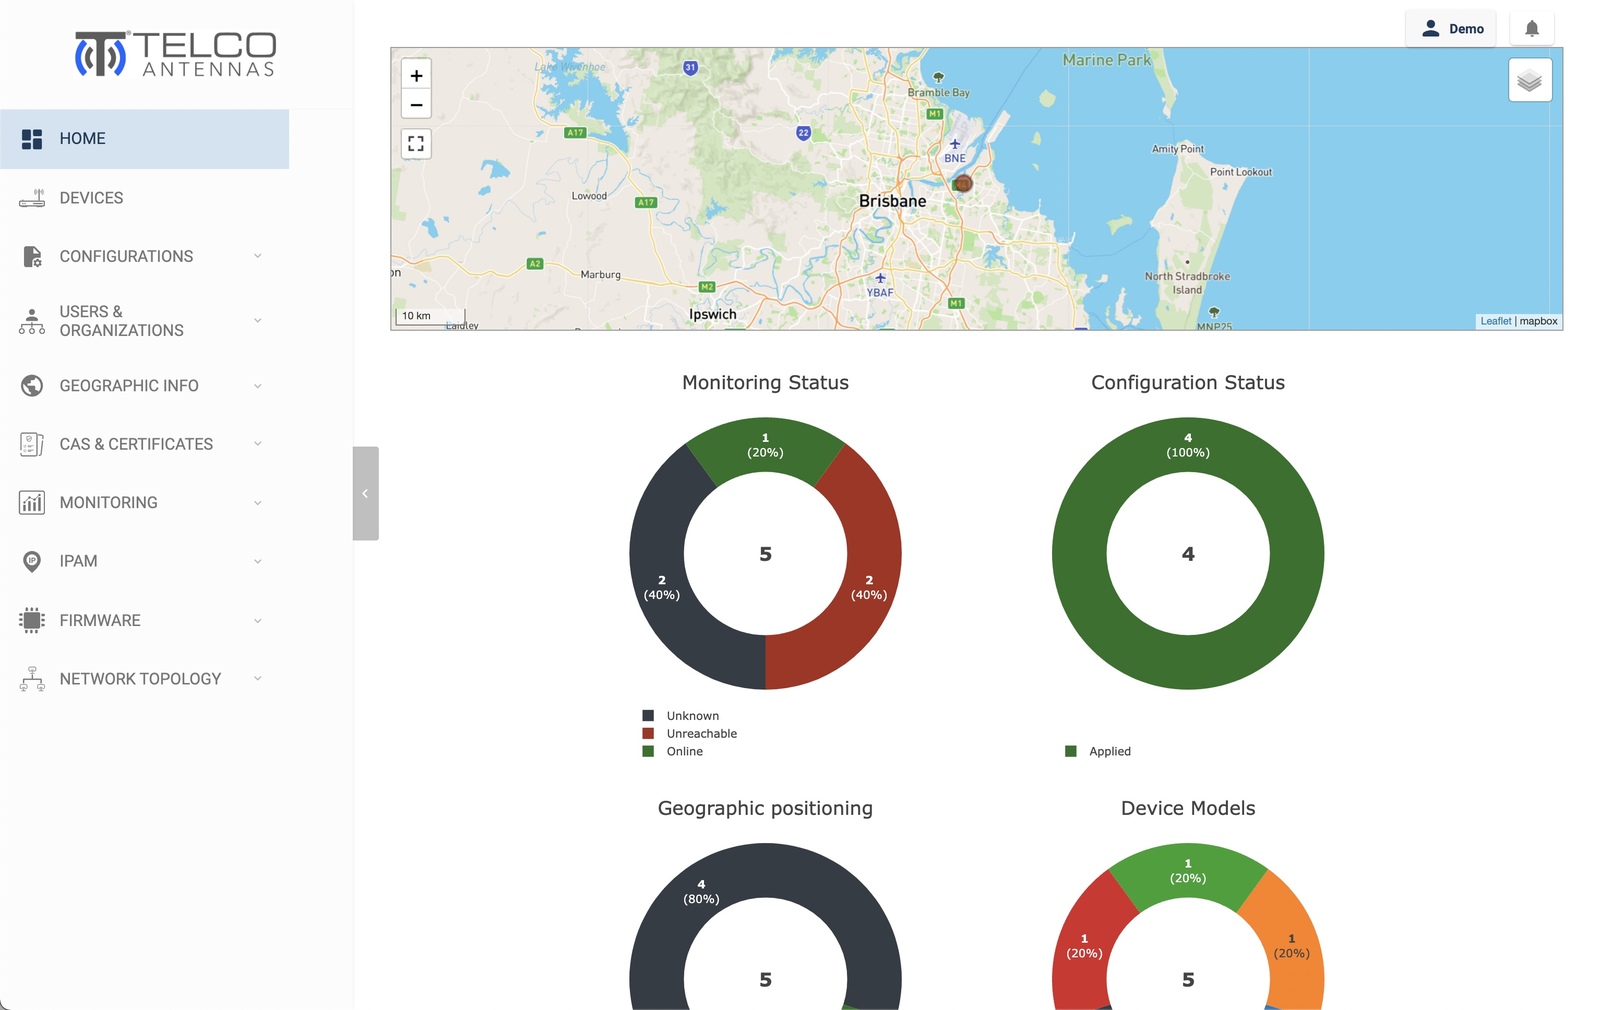Expand Users & Organizations chevron
The height and width of the screenshot is (1010, 1600).
pos(257,321)
